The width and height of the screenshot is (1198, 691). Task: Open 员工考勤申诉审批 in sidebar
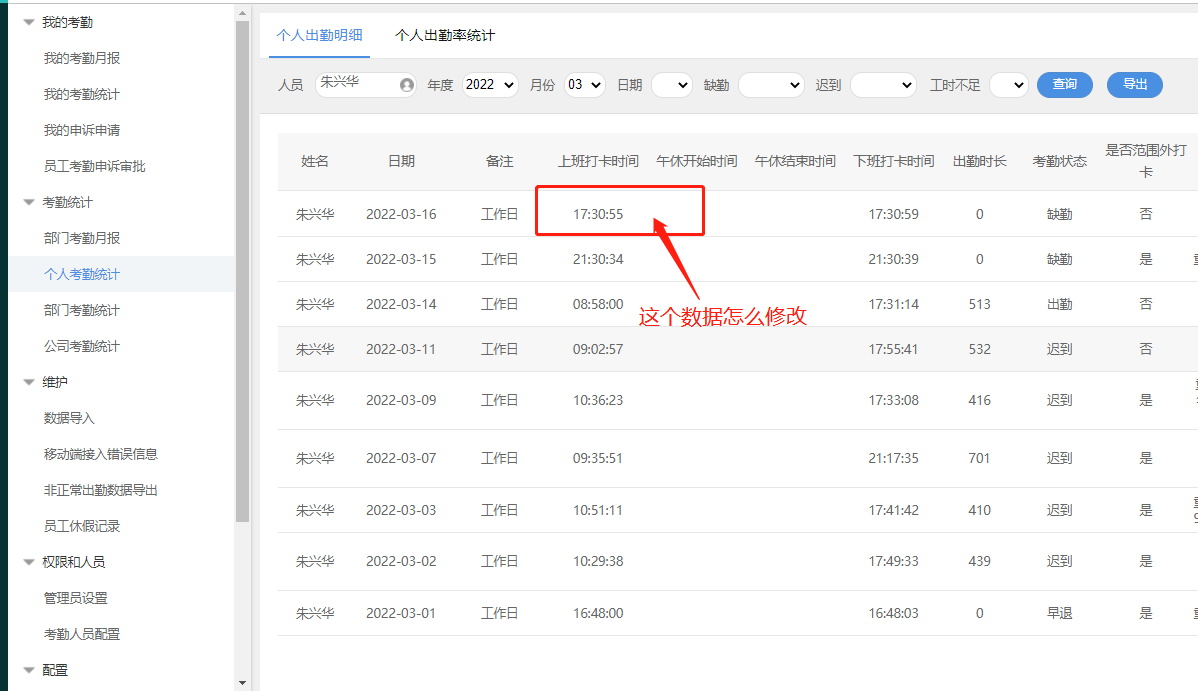94,166
